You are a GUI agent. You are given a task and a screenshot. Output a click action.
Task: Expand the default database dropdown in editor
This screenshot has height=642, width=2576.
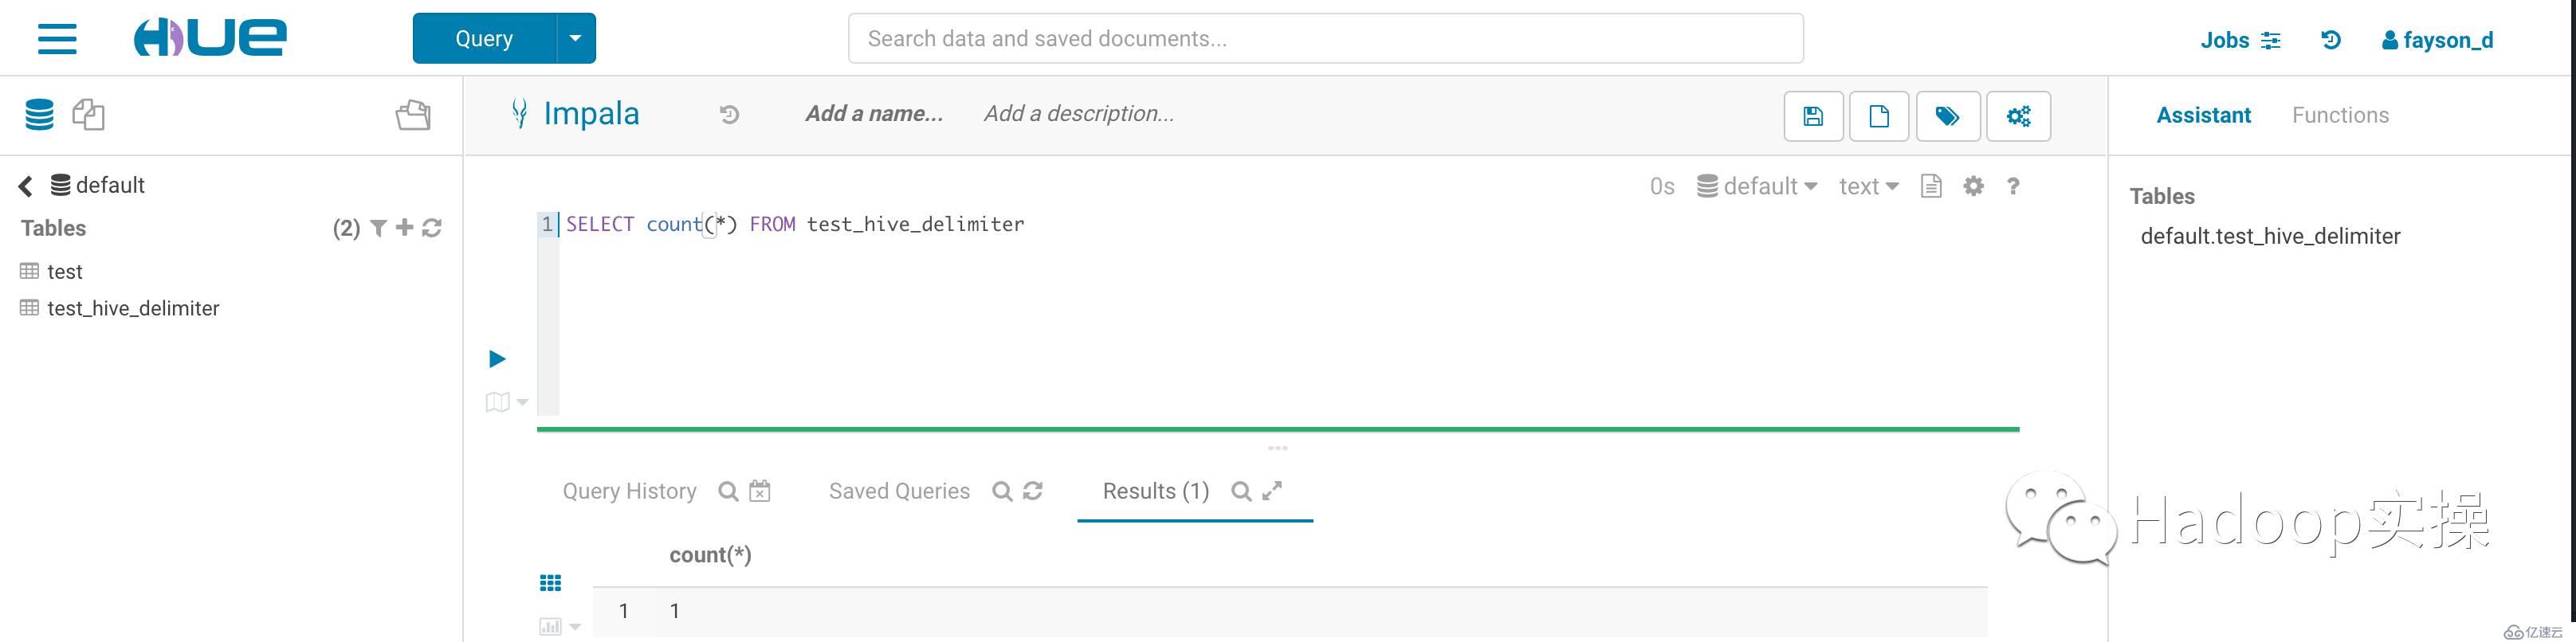1757,186
